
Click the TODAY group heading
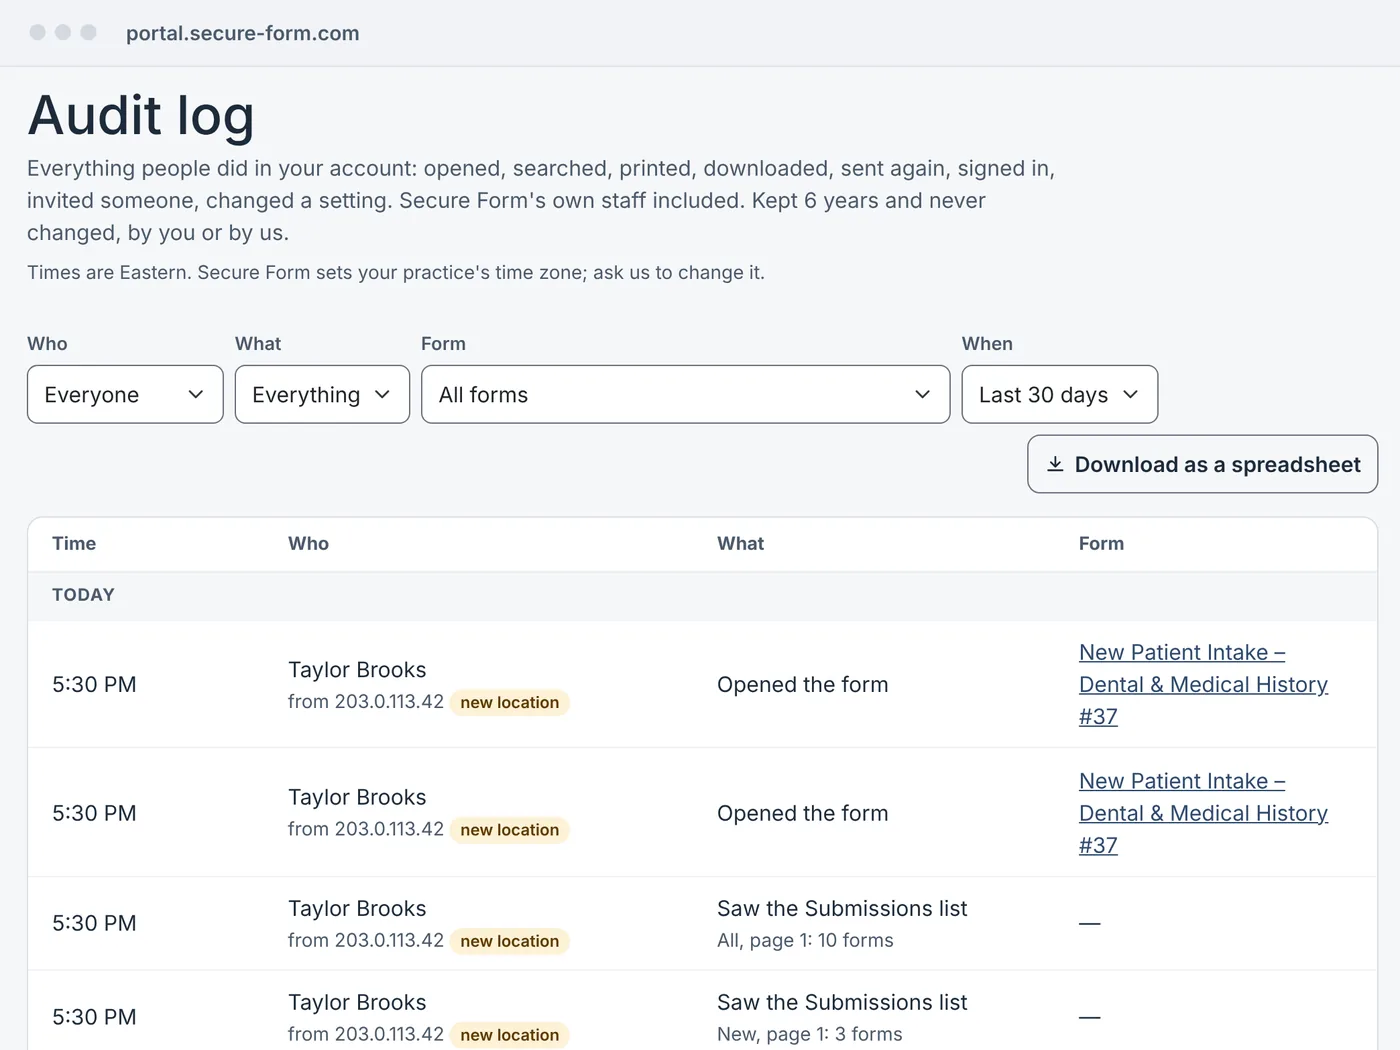coord(83,595)
